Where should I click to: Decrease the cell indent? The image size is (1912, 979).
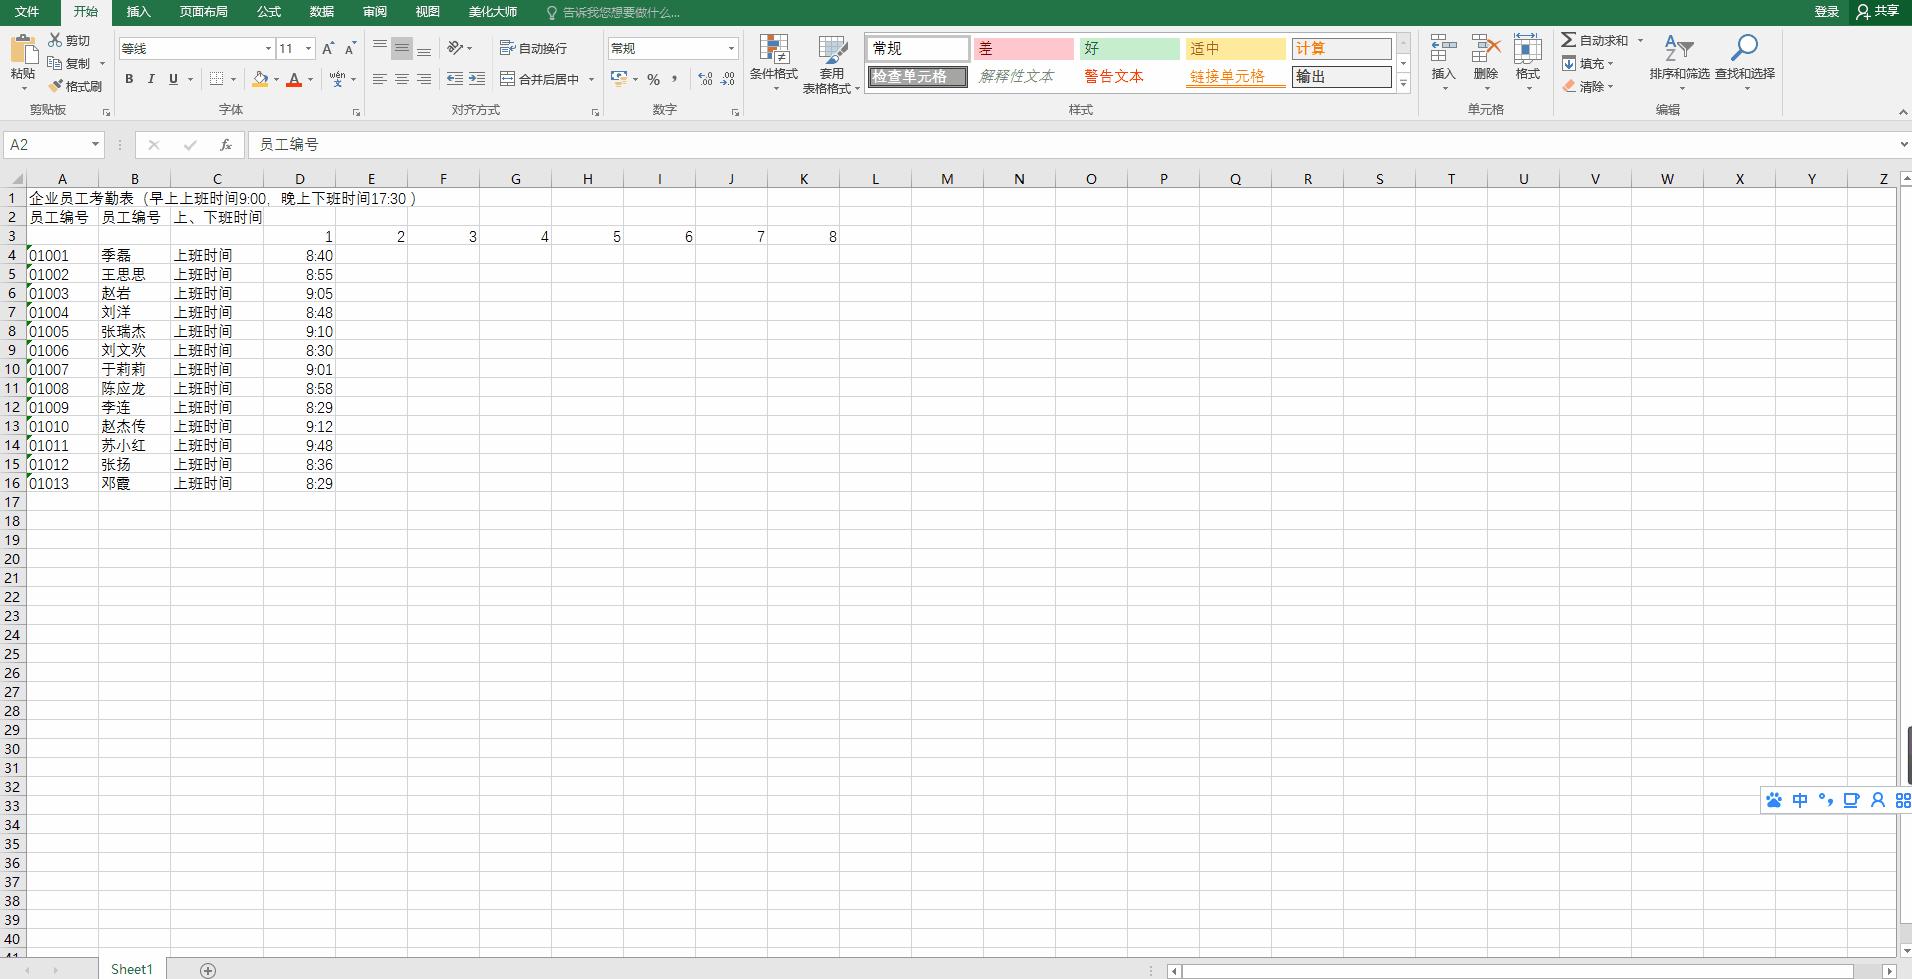(455, 79)
